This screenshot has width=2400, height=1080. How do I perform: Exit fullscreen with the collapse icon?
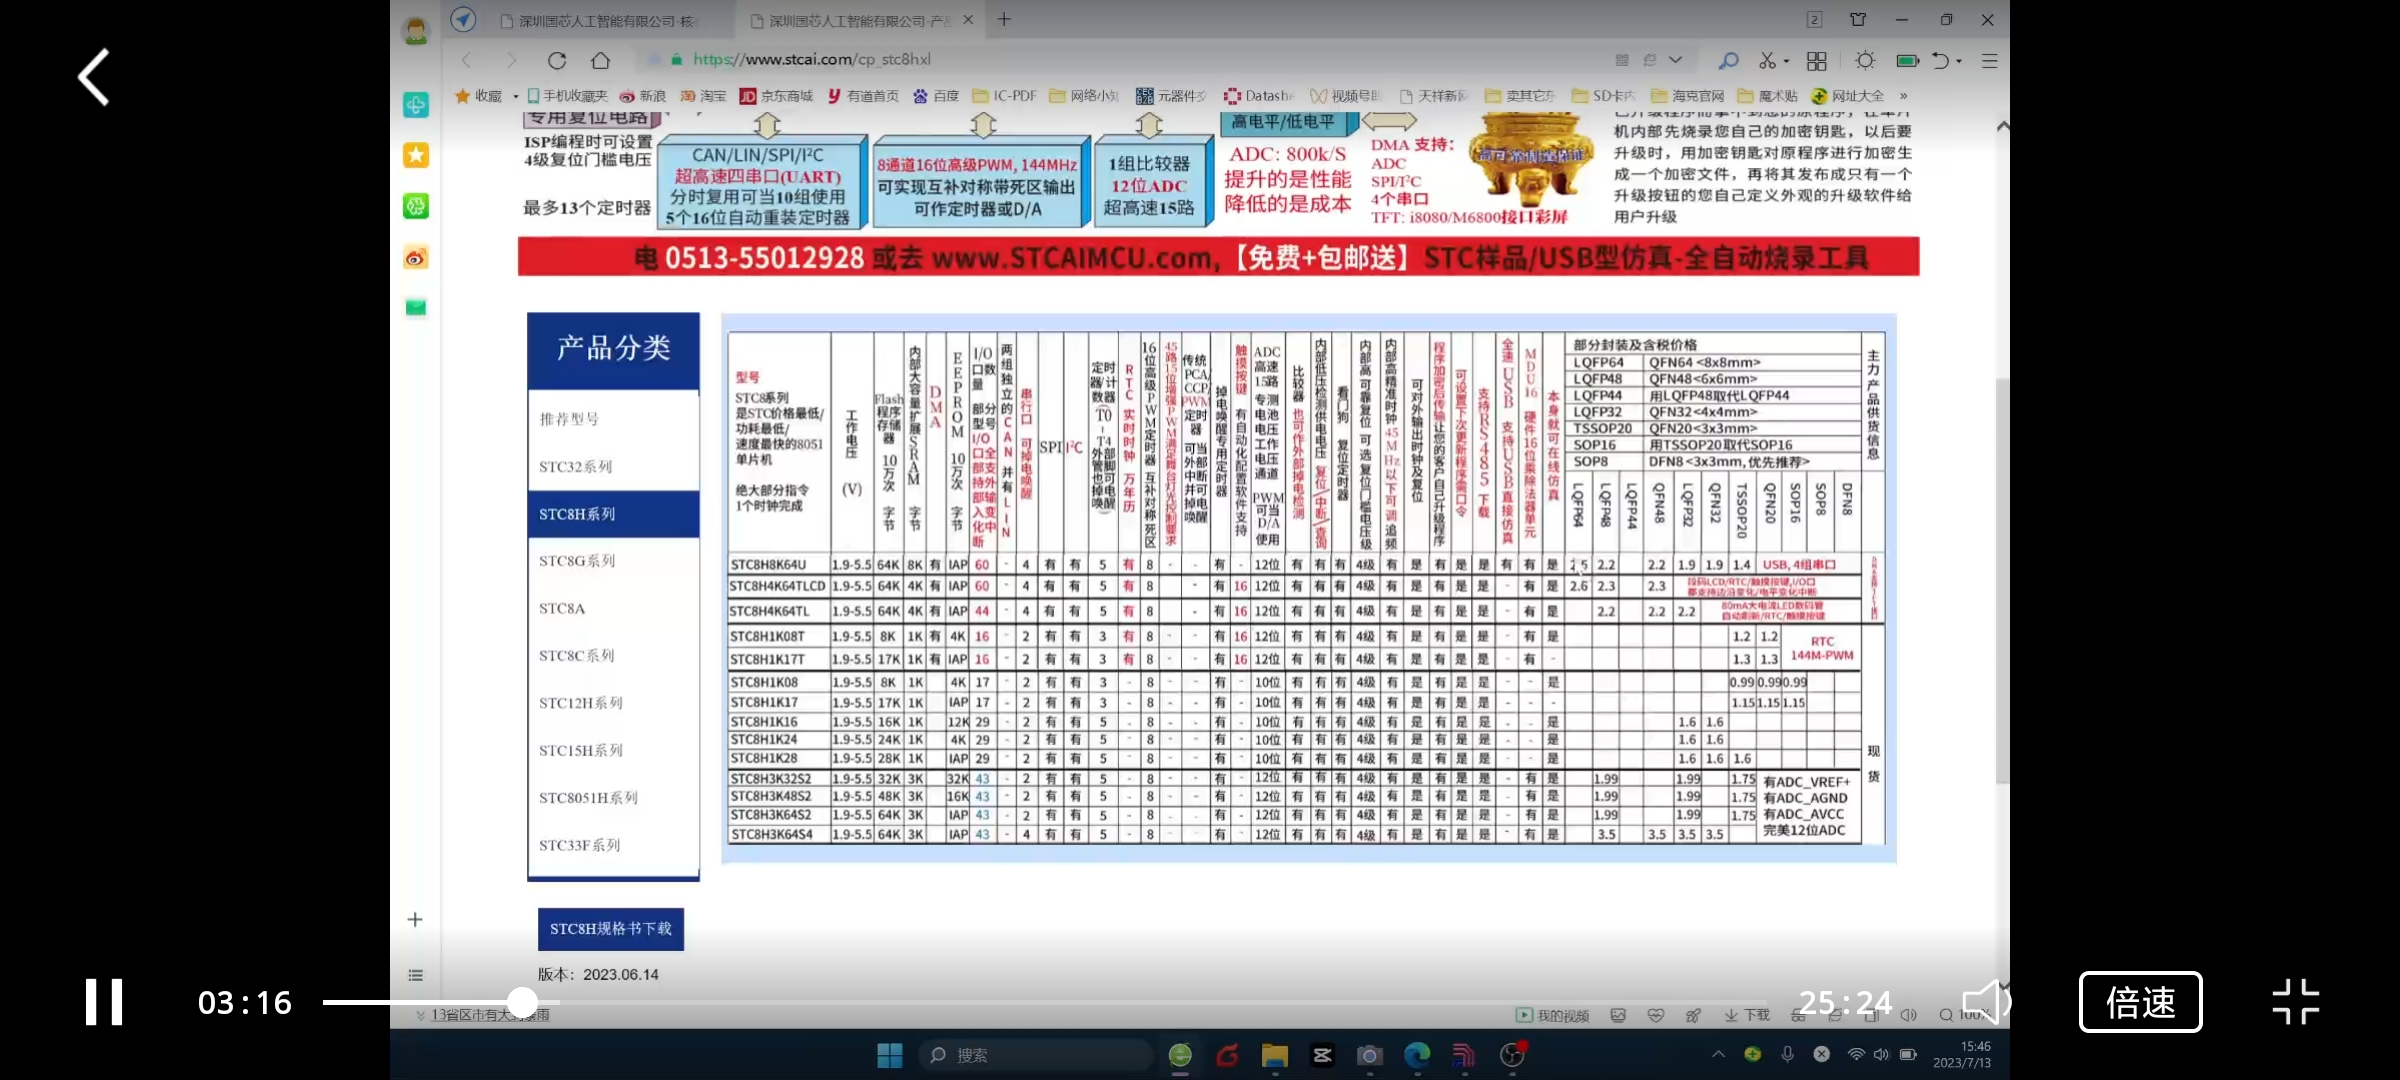[x=2295, y=1002]
